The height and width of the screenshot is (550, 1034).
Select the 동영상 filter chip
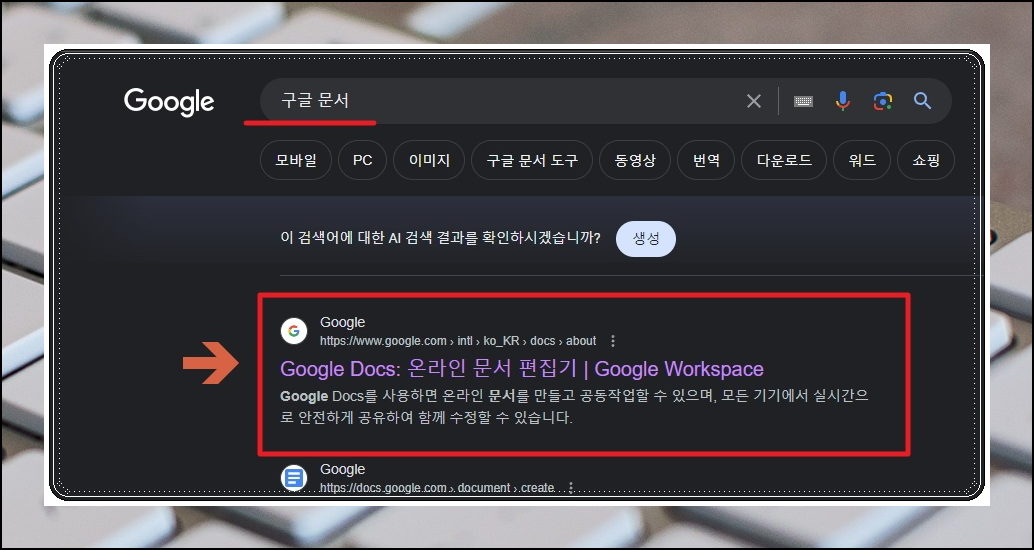(635, 160)
